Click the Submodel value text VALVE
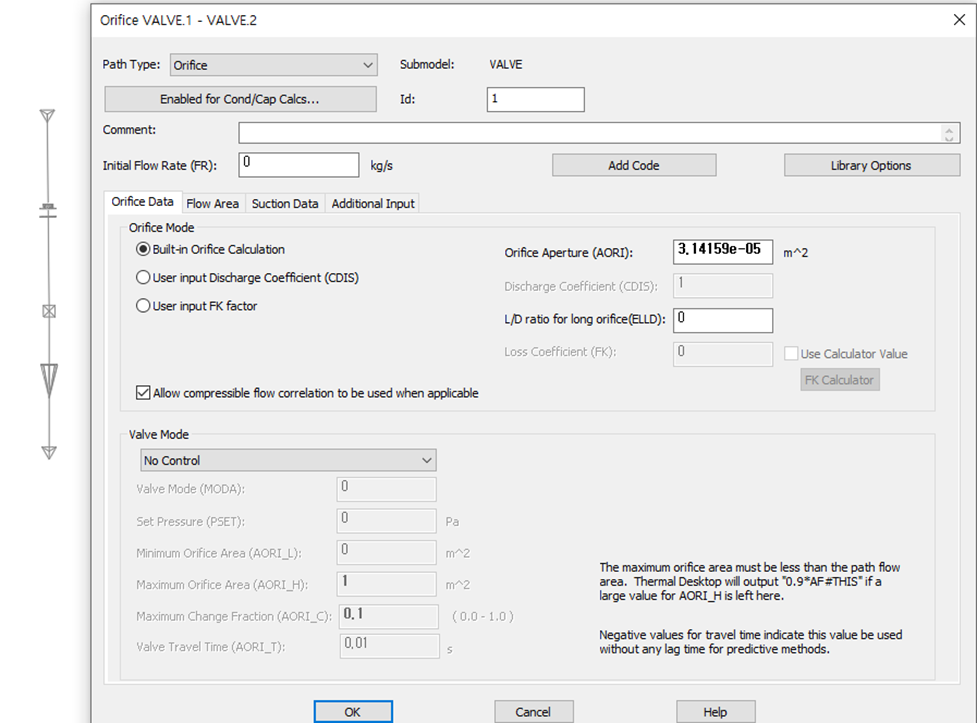This screenshot has width=977, height=723. coord(506,65)
